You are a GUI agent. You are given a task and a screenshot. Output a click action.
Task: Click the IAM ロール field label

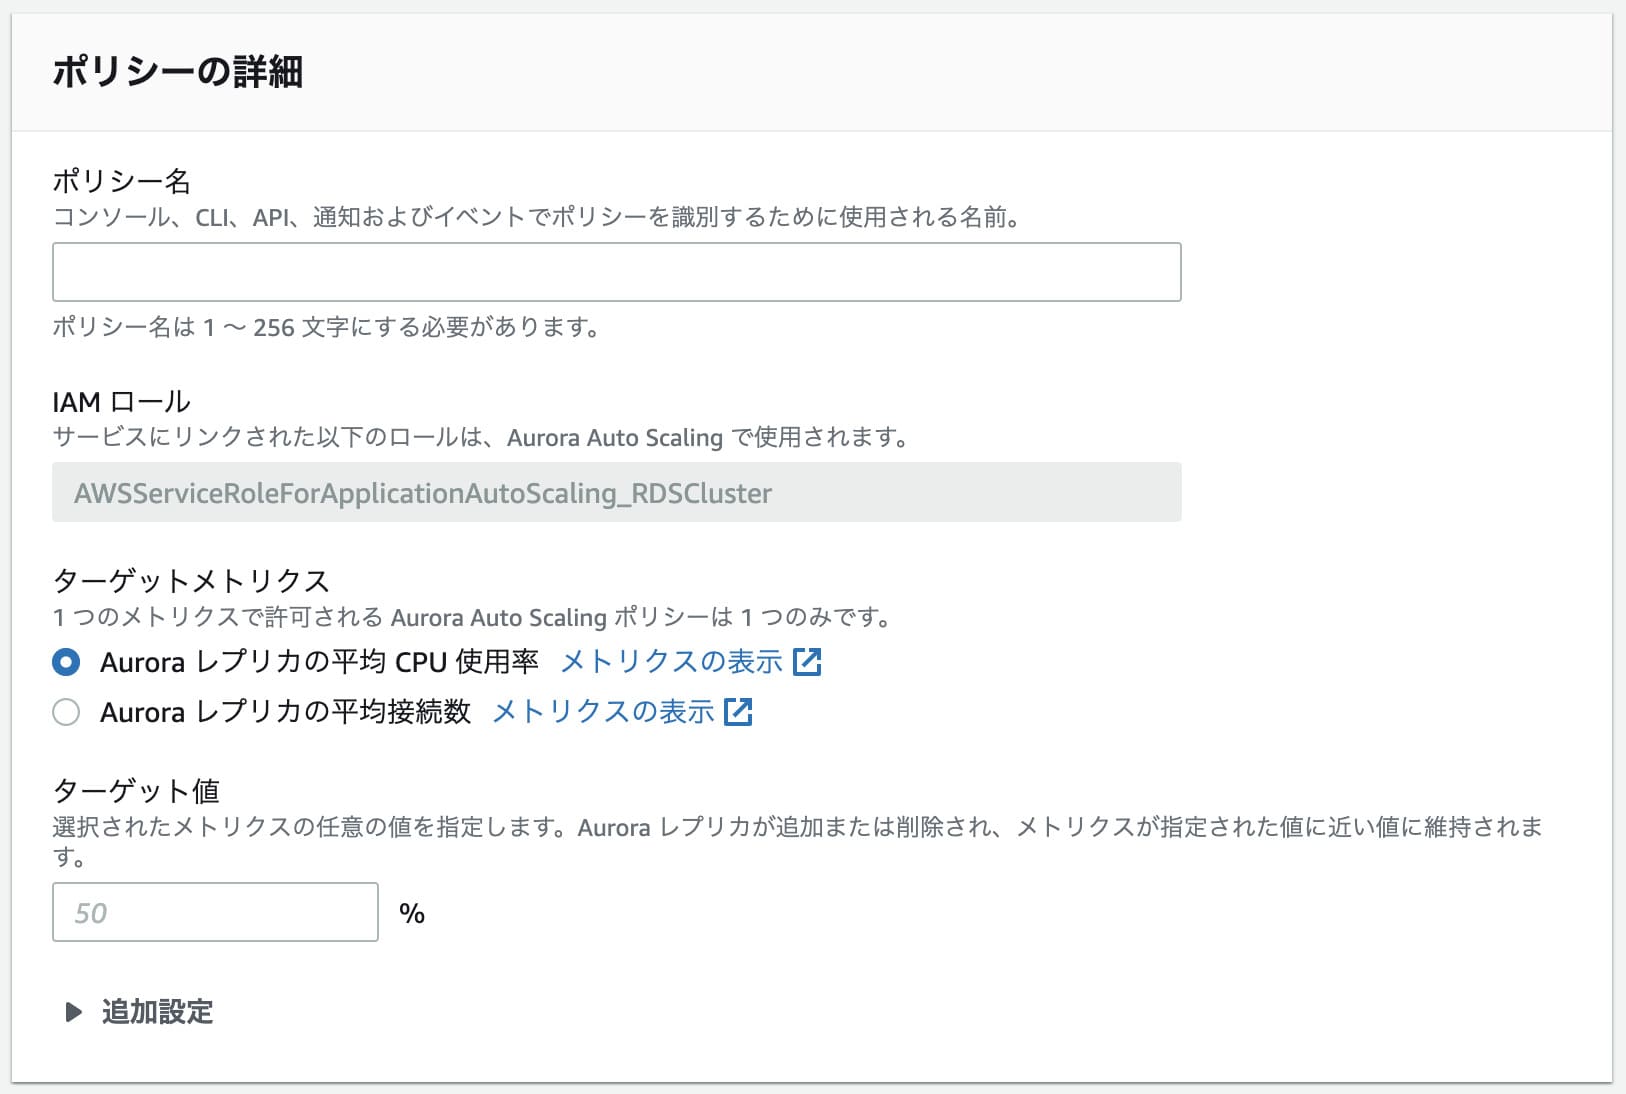(121, 402)
